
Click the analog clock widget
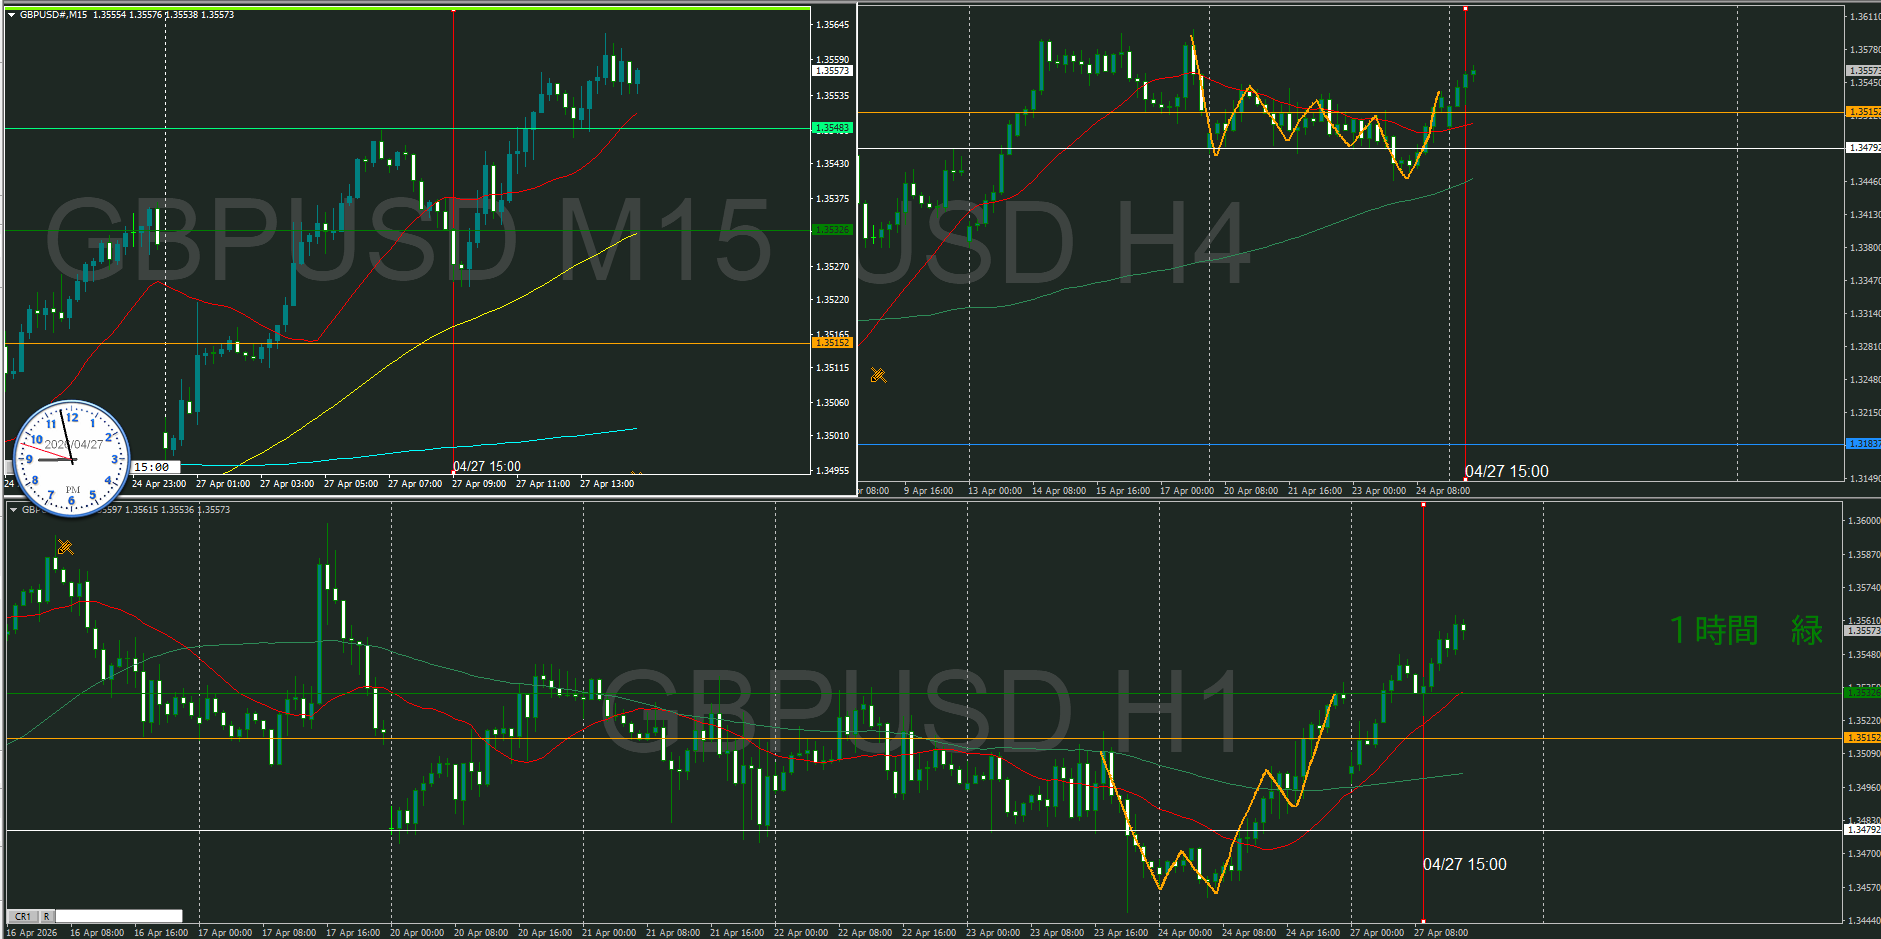coord(72,459)
